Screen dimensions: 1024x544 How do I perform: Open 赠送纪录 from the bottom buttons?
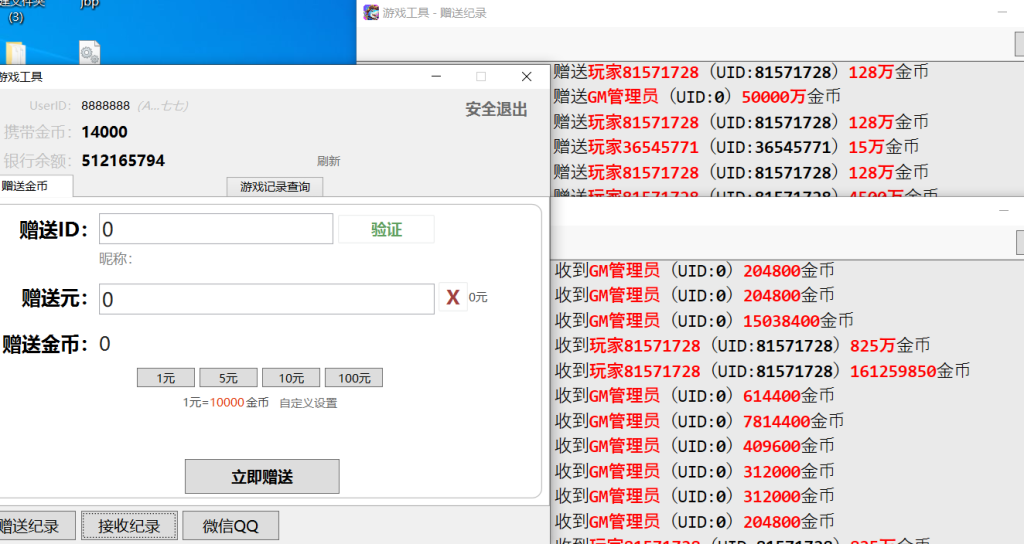[x=36, y=526]
